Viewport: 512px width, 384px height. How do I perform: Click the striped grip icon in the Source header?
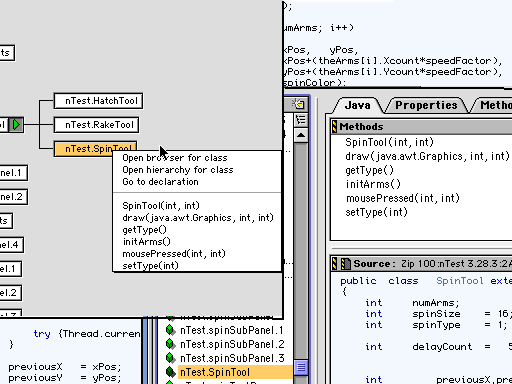335,264
